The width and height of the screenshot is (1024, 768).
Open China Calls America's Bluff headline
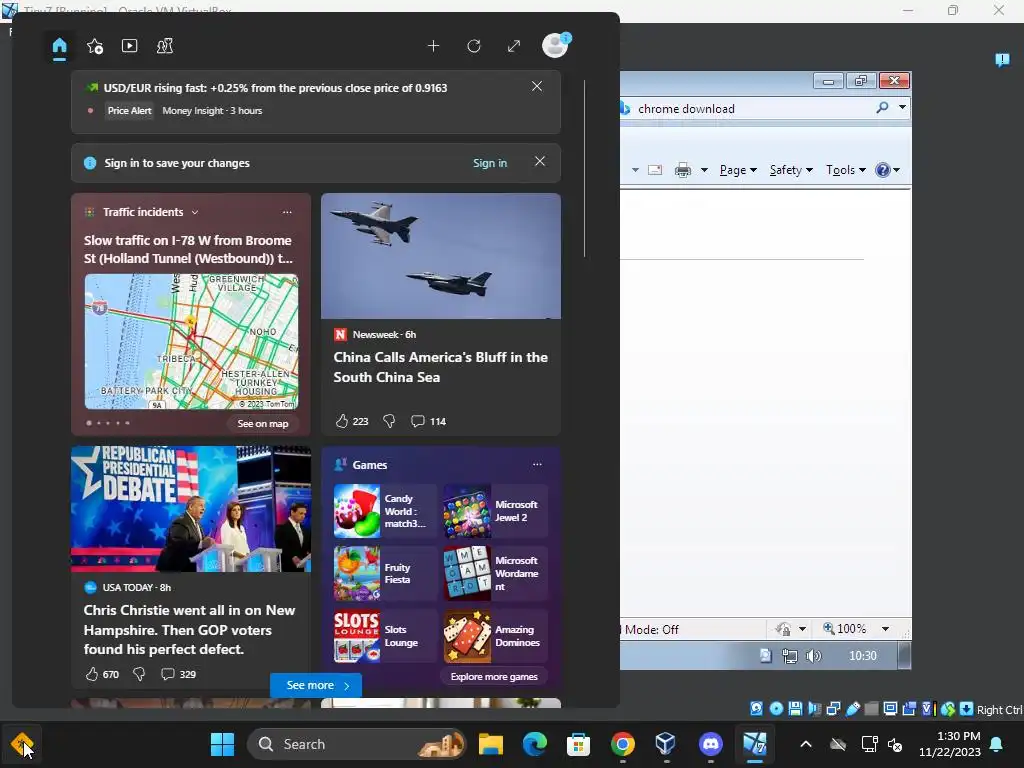pos(440,367)
